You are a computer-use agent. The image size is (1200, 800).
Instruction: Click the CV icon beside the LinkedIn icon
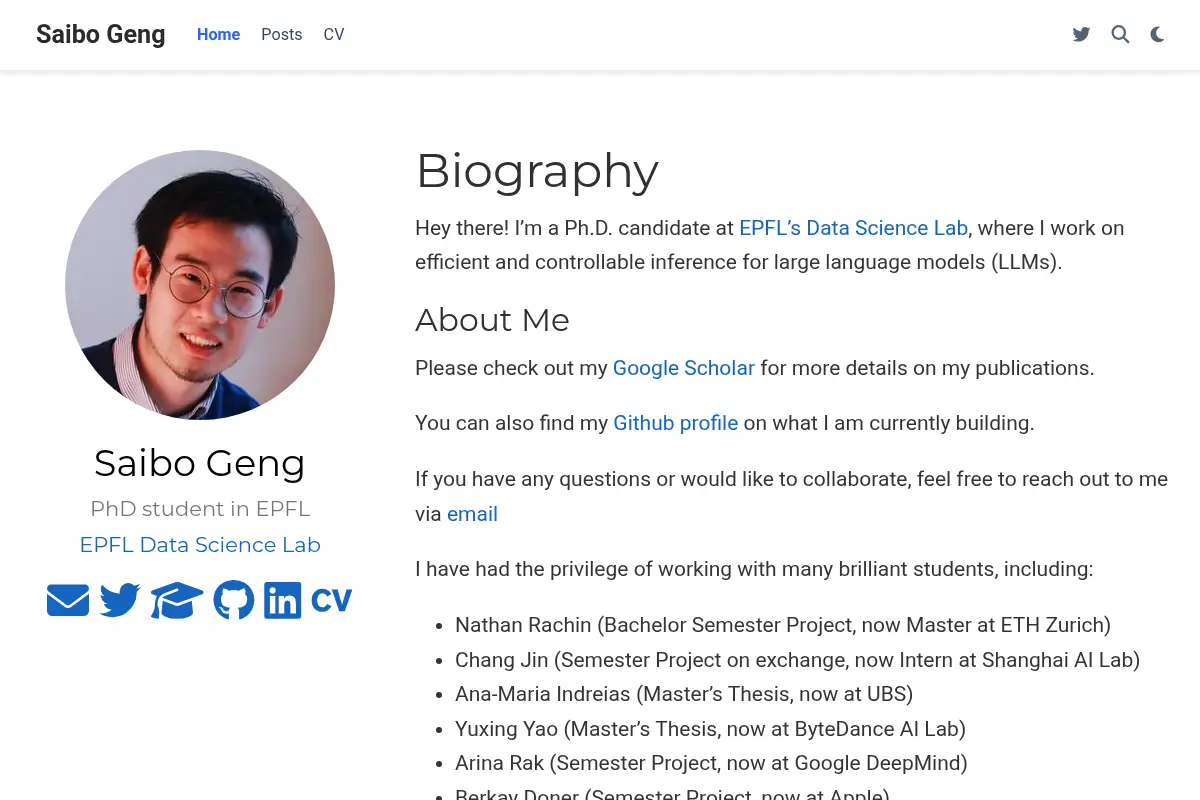click(x=331, y=600)
